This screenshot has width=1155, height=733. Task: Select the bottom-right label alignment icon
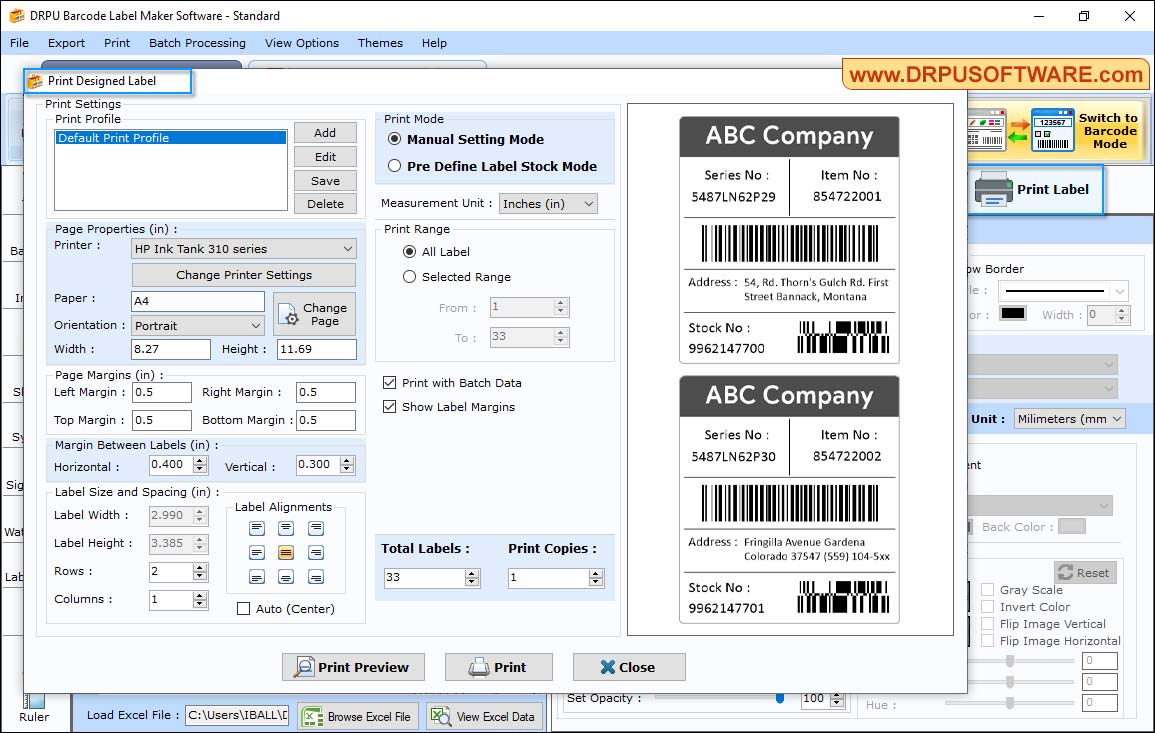pyautogui.click(x=315, y=577)
